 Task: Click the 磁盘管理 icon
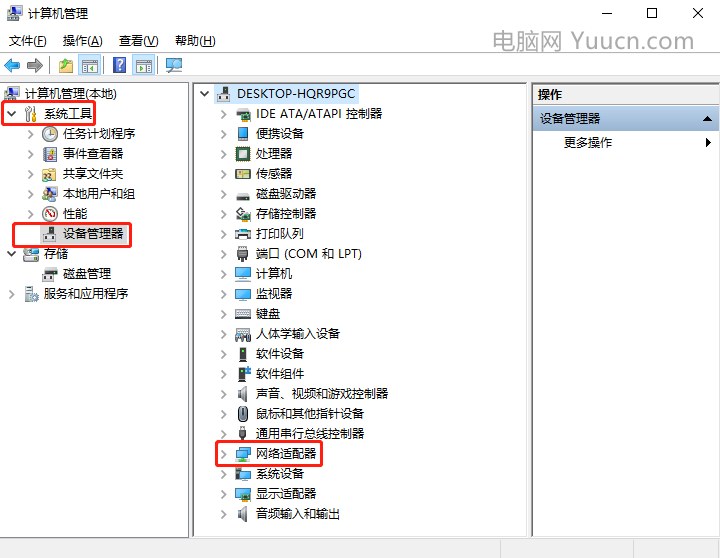click(x=49, y=274)
